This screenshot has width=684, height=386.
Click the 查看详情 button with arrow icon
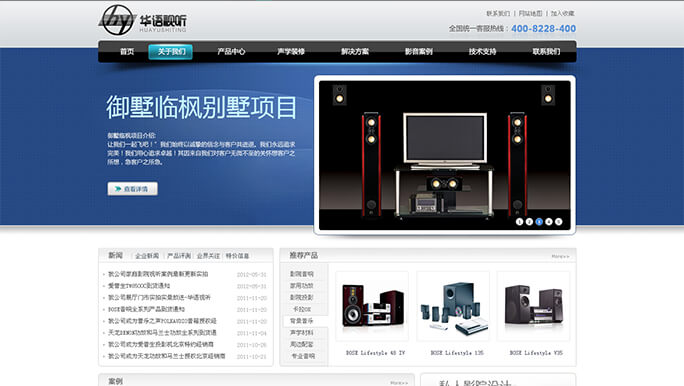[x=133, y=189]
